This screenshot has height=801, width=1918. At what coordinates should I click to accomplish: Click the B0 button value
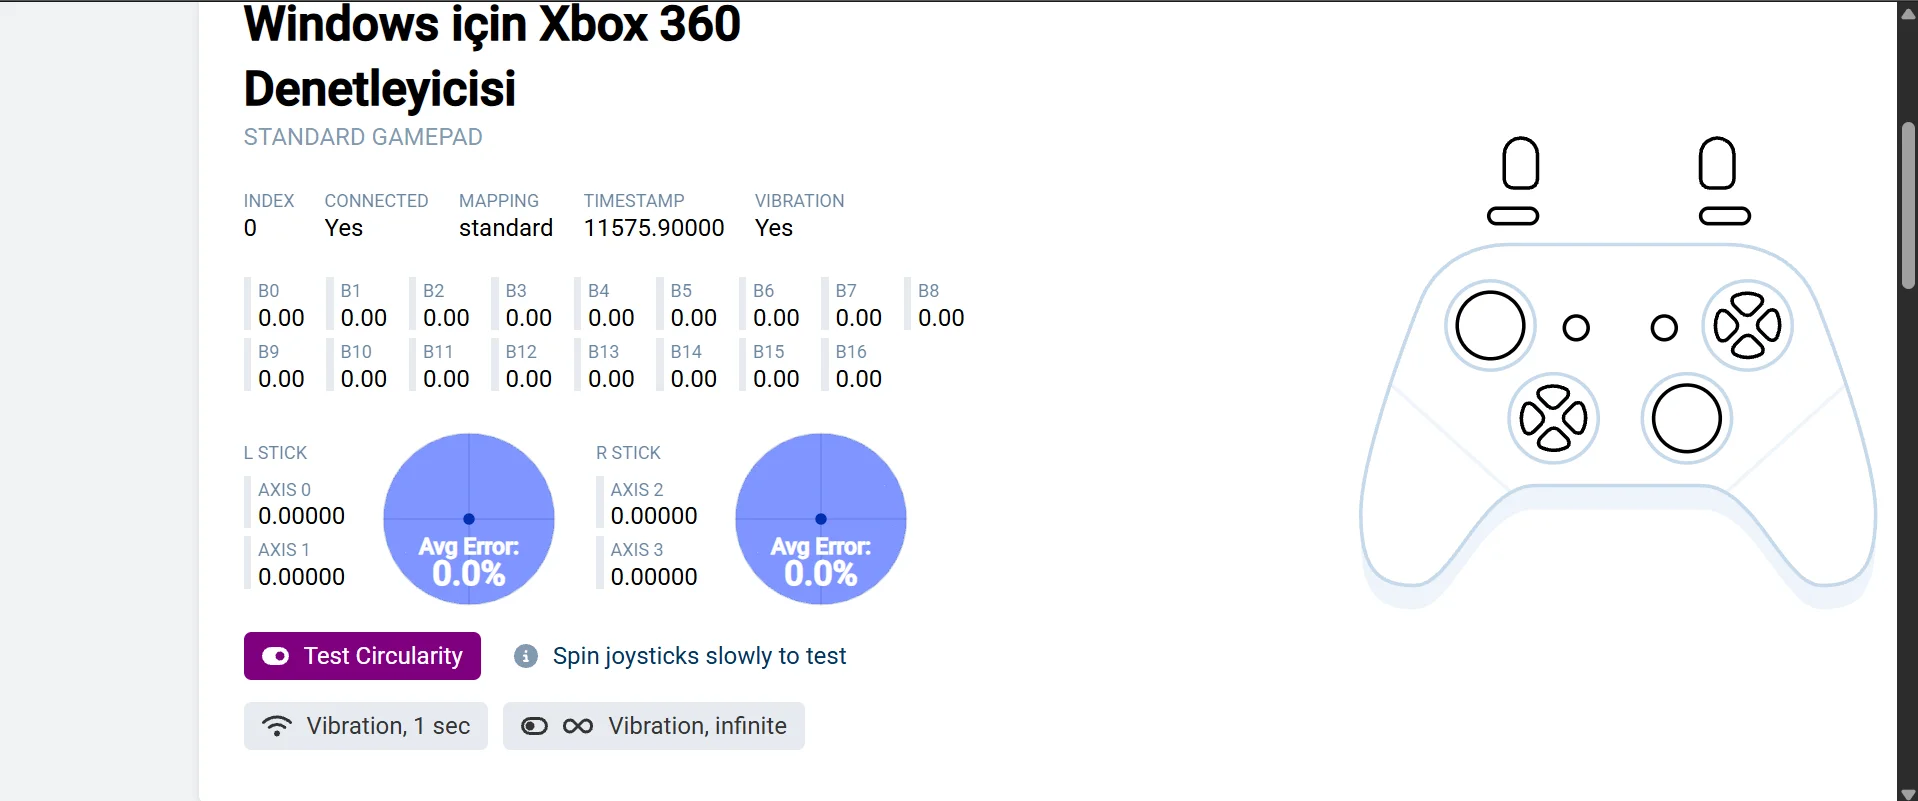(281, 318)
